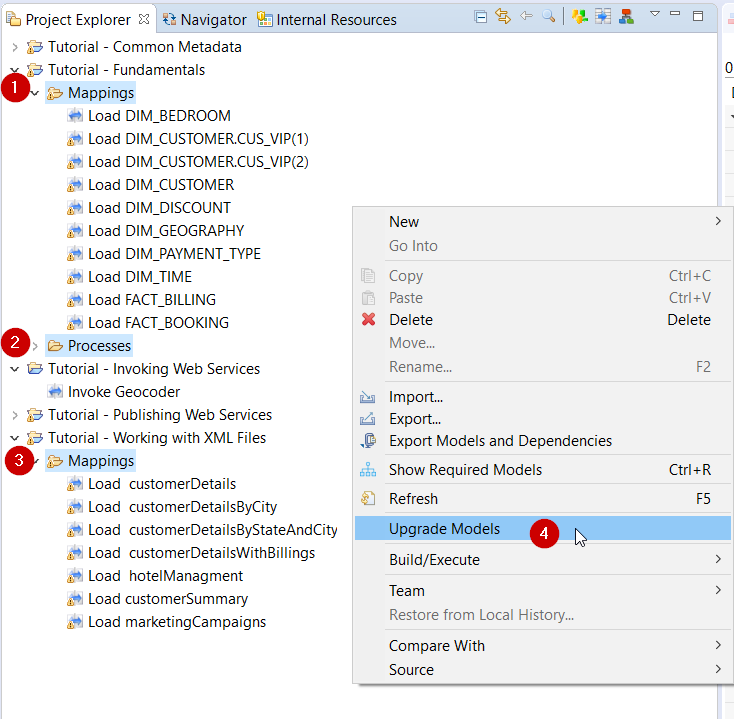This screenshot has width=734, height=719.
Task: Expand the Processes folder arrow
Action: [x=35, y=346]
